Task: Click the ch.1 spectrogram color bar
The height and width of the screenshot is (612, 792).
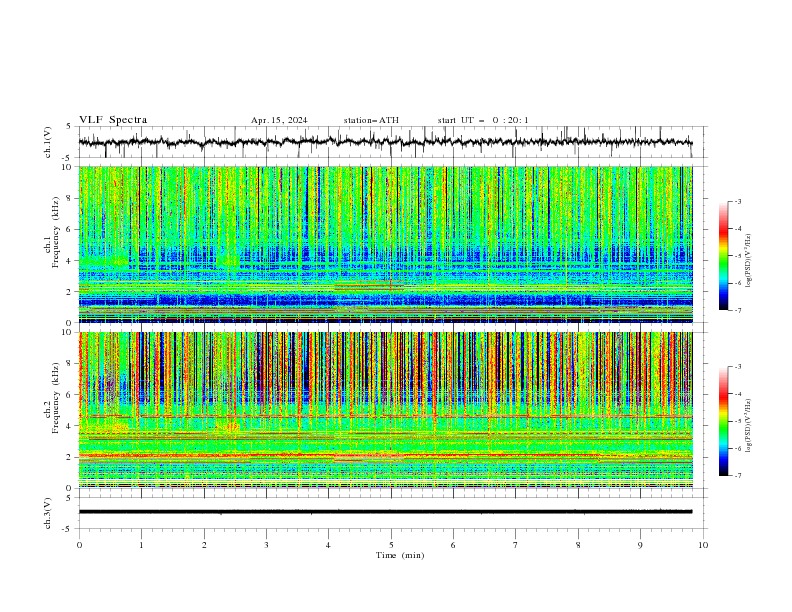Action: pos(724,256)
